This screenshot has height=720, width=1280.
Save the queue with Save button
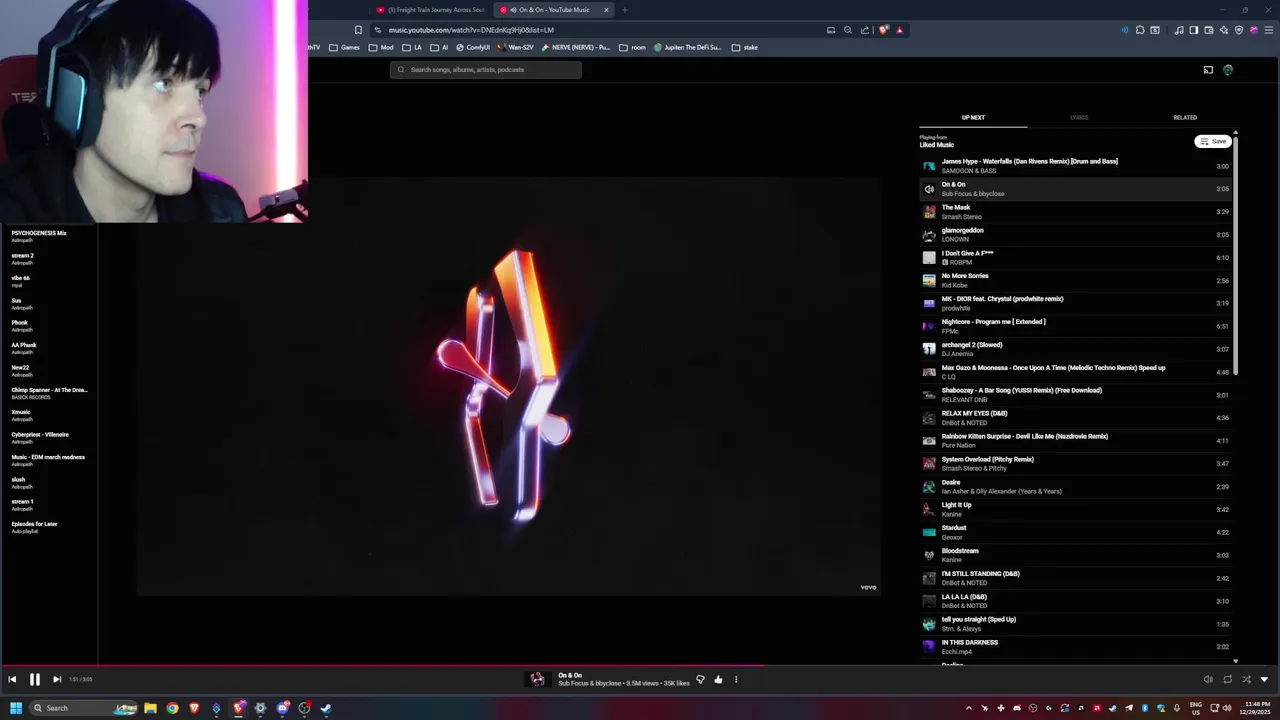point(1213,141)
